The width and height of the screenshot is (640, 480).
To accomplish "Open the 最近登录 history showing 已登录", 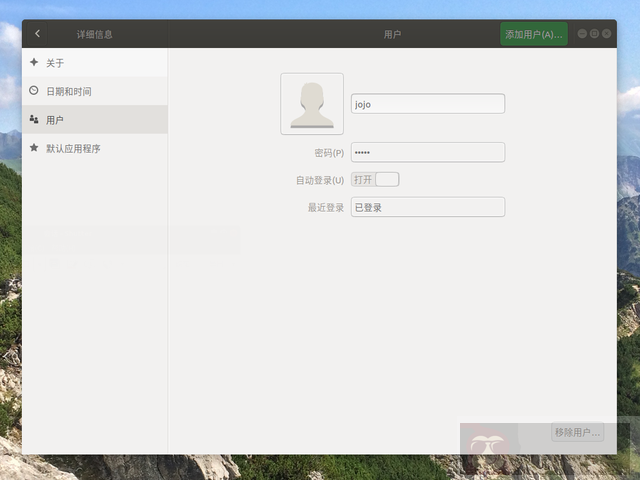I will 427,207.
